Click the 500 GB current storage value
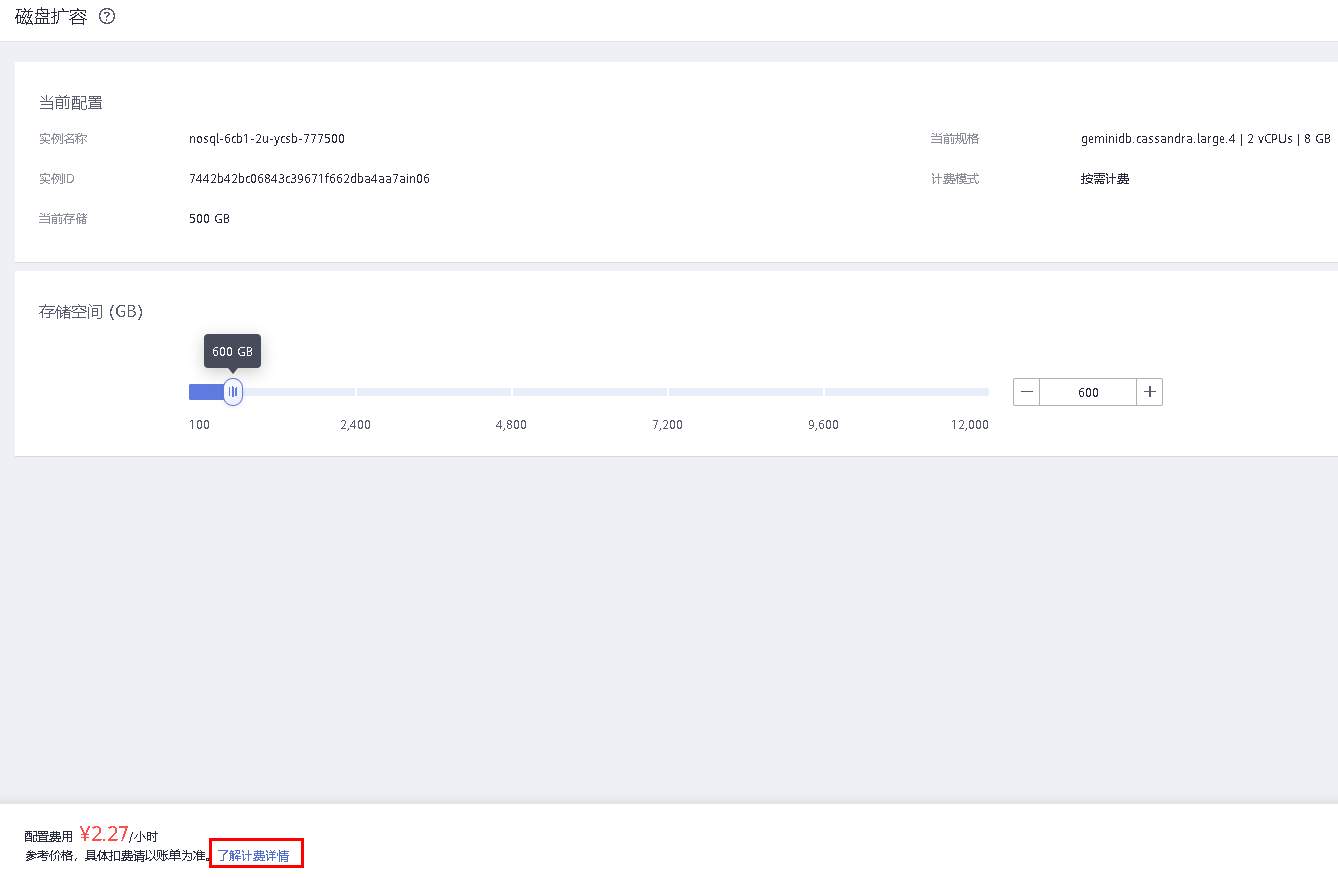 click(x=209, y=219)
